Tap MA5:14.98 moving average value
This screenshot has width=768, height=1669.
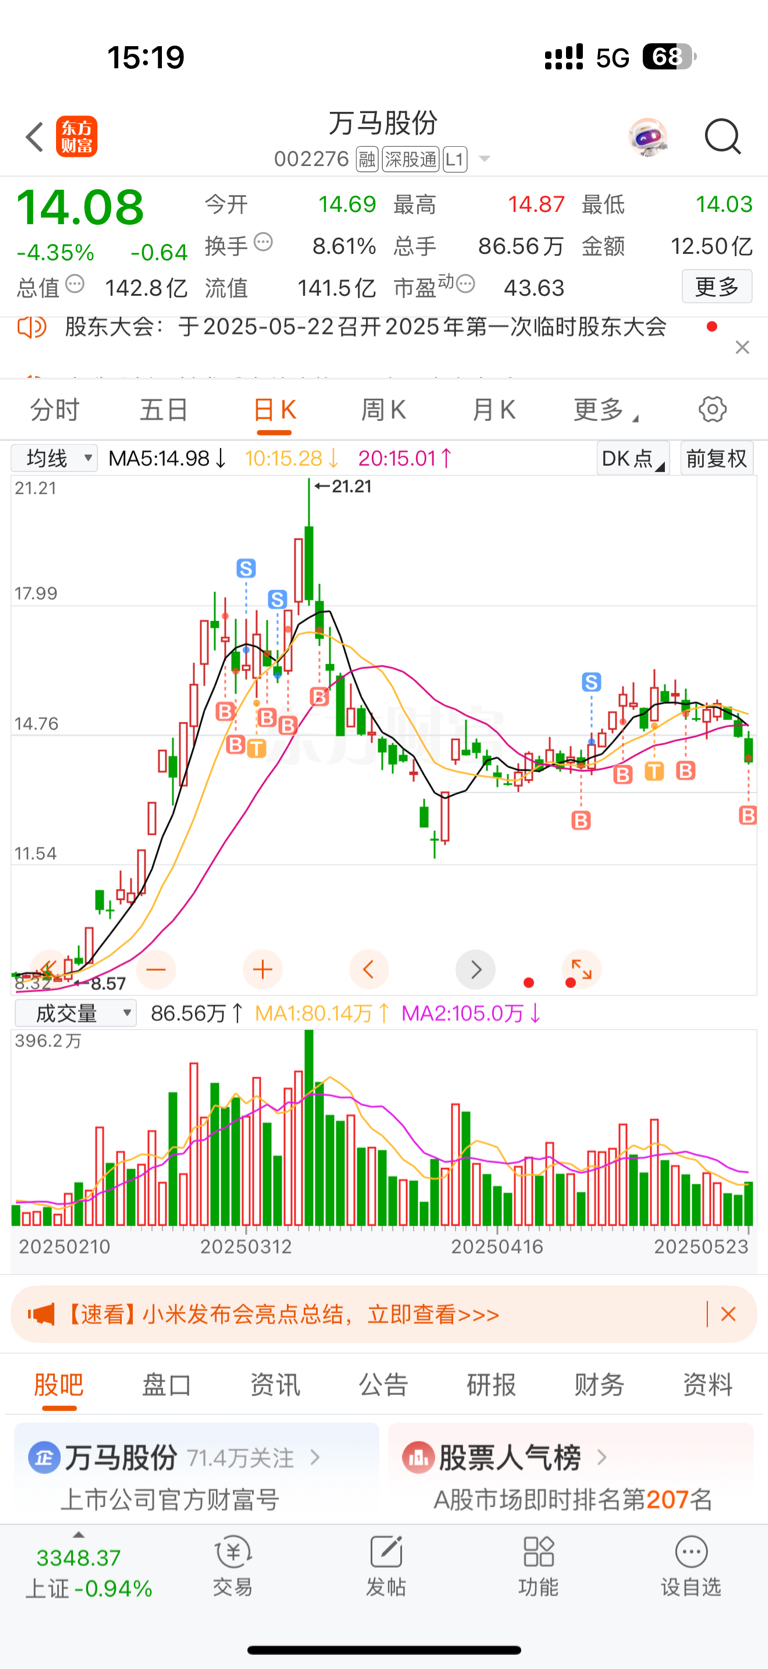pyautogui.click(x=167, y=458)
